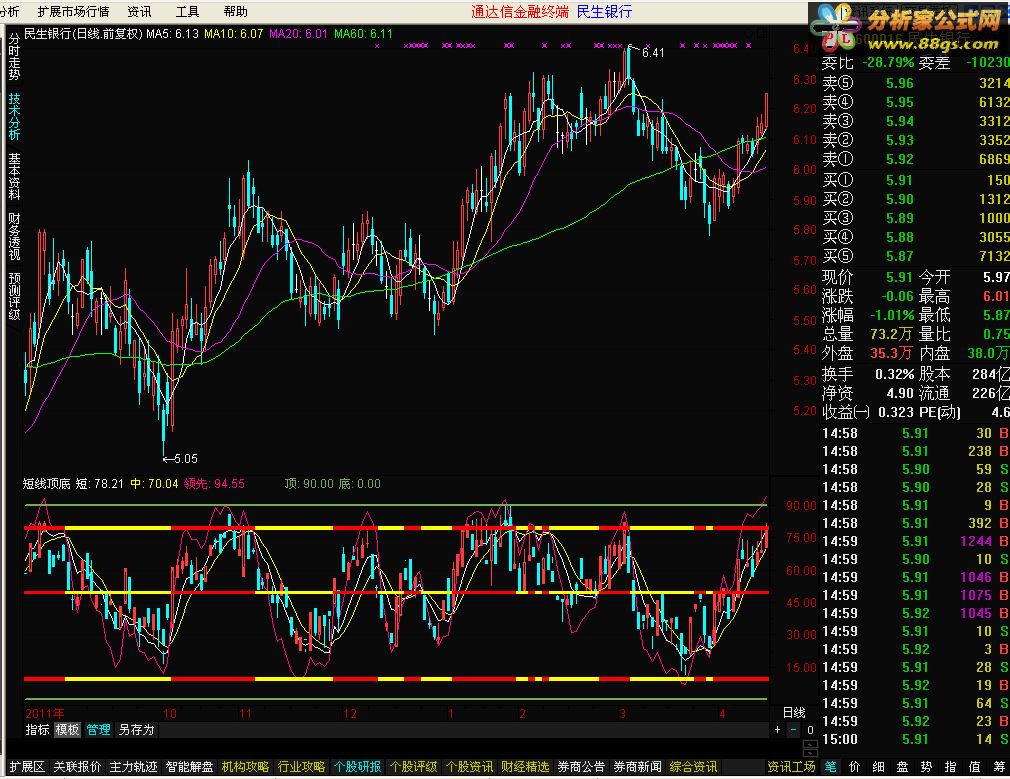1010x779 pixels.
Task: Click the 模板 button below the chart
Action: (x=67, y=729)
